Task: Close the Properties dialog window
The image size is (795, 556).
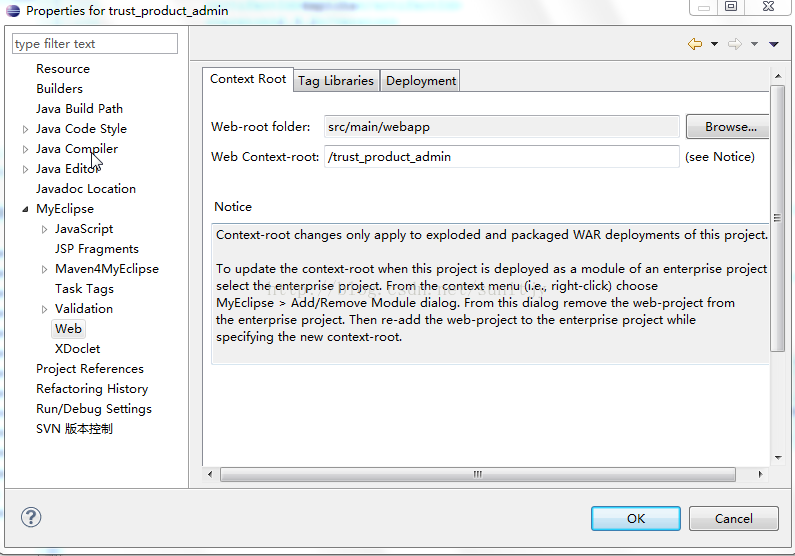Action: point(768,7)
